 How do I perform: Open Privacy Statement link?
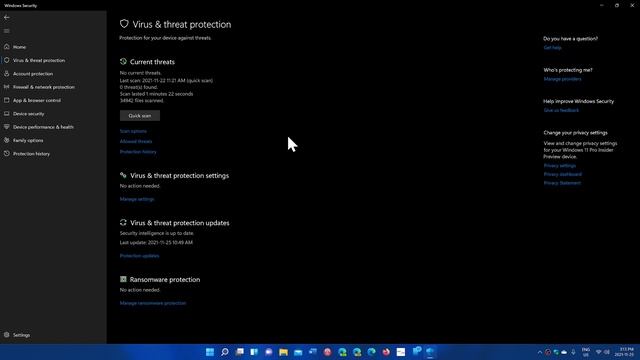click(x=562, y=183)
